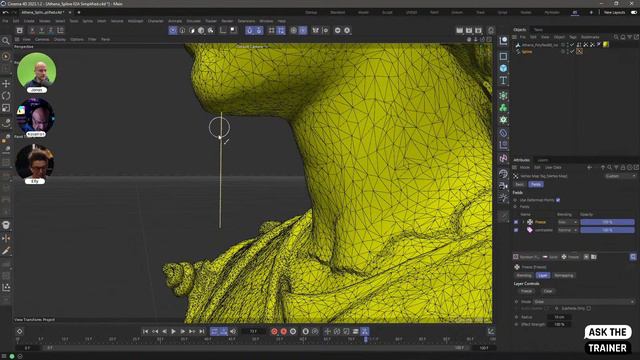Adjust Freeze layer opacity slider
640x360 pixels.
click(607, 222)
